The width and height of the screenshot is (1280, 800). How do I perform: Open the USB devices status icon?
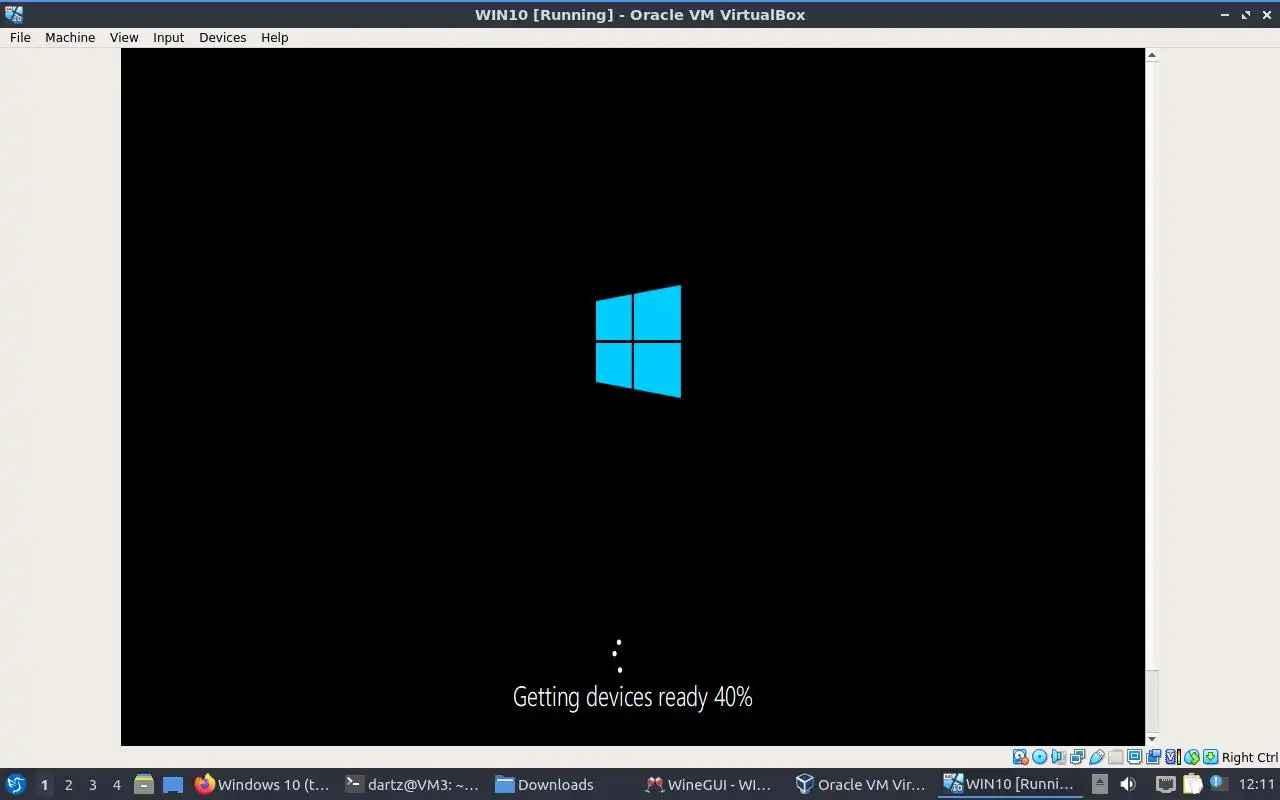[1097, 757]
